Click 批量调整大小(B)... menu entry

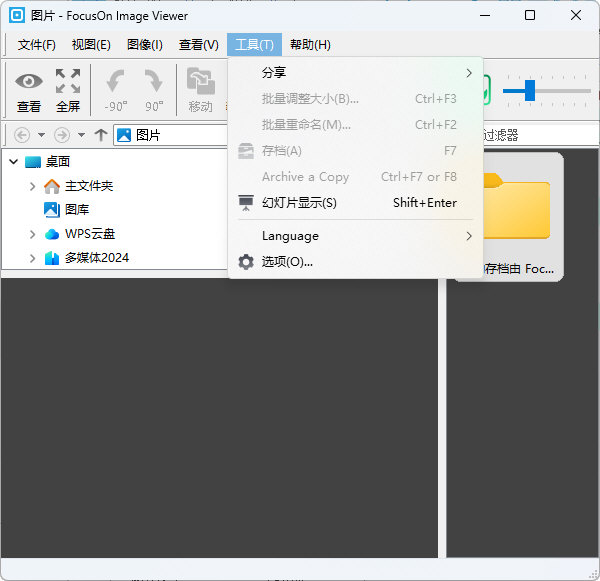pos(355,99)
